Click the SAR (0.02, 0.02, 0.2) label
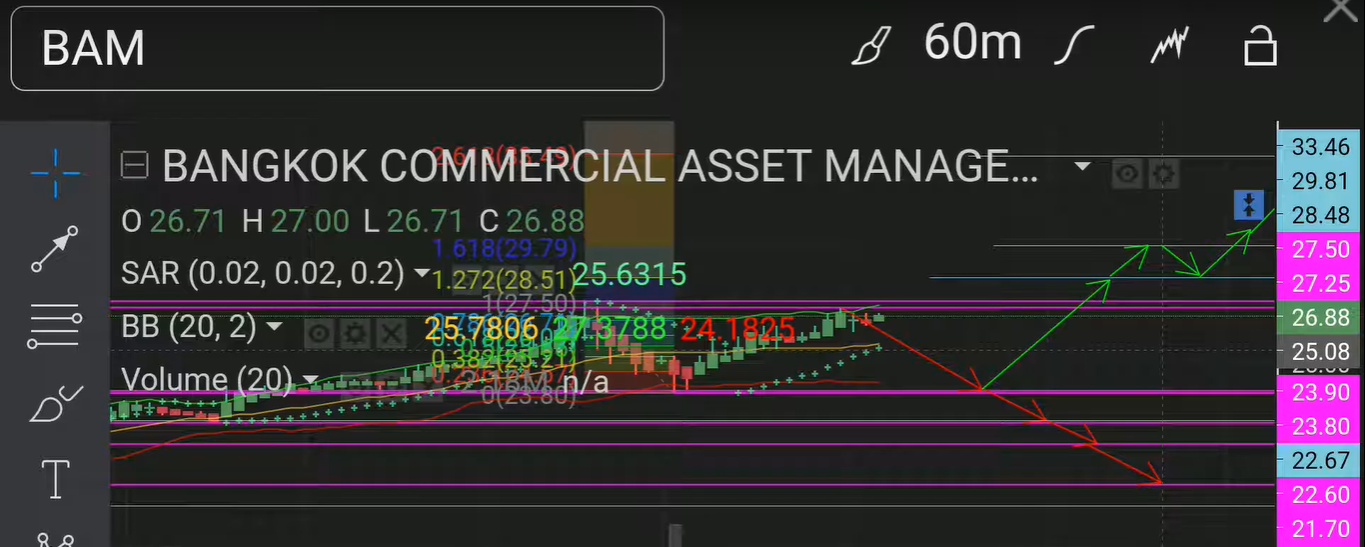The image size is (1365, 547). click(263, 272)
